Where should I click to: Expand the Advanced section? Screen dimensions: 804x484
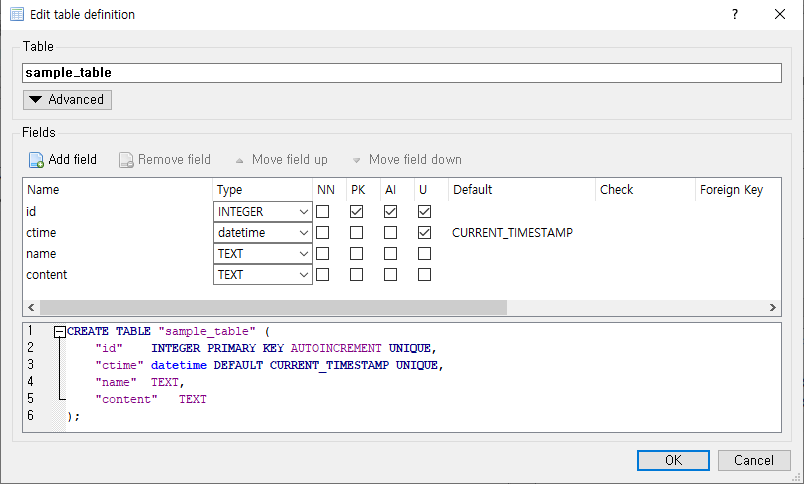67,99
